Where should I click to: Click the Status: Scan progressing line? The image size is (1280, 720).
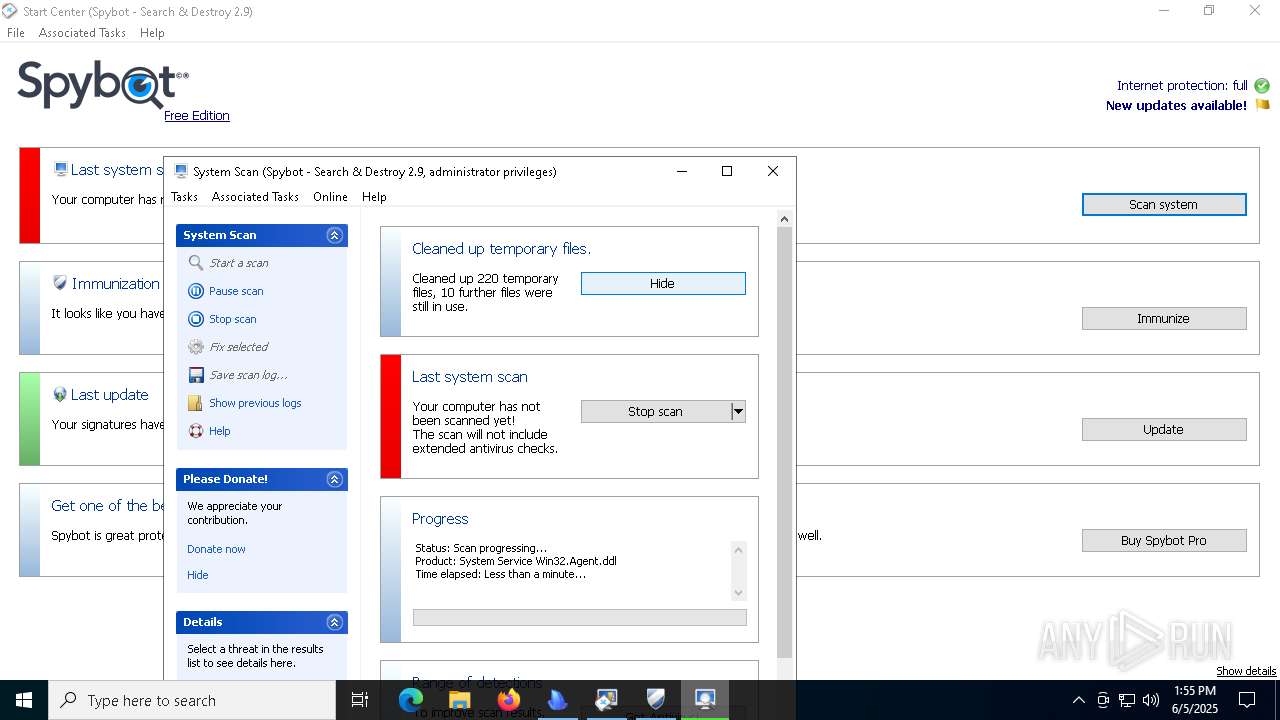point(481,548)
